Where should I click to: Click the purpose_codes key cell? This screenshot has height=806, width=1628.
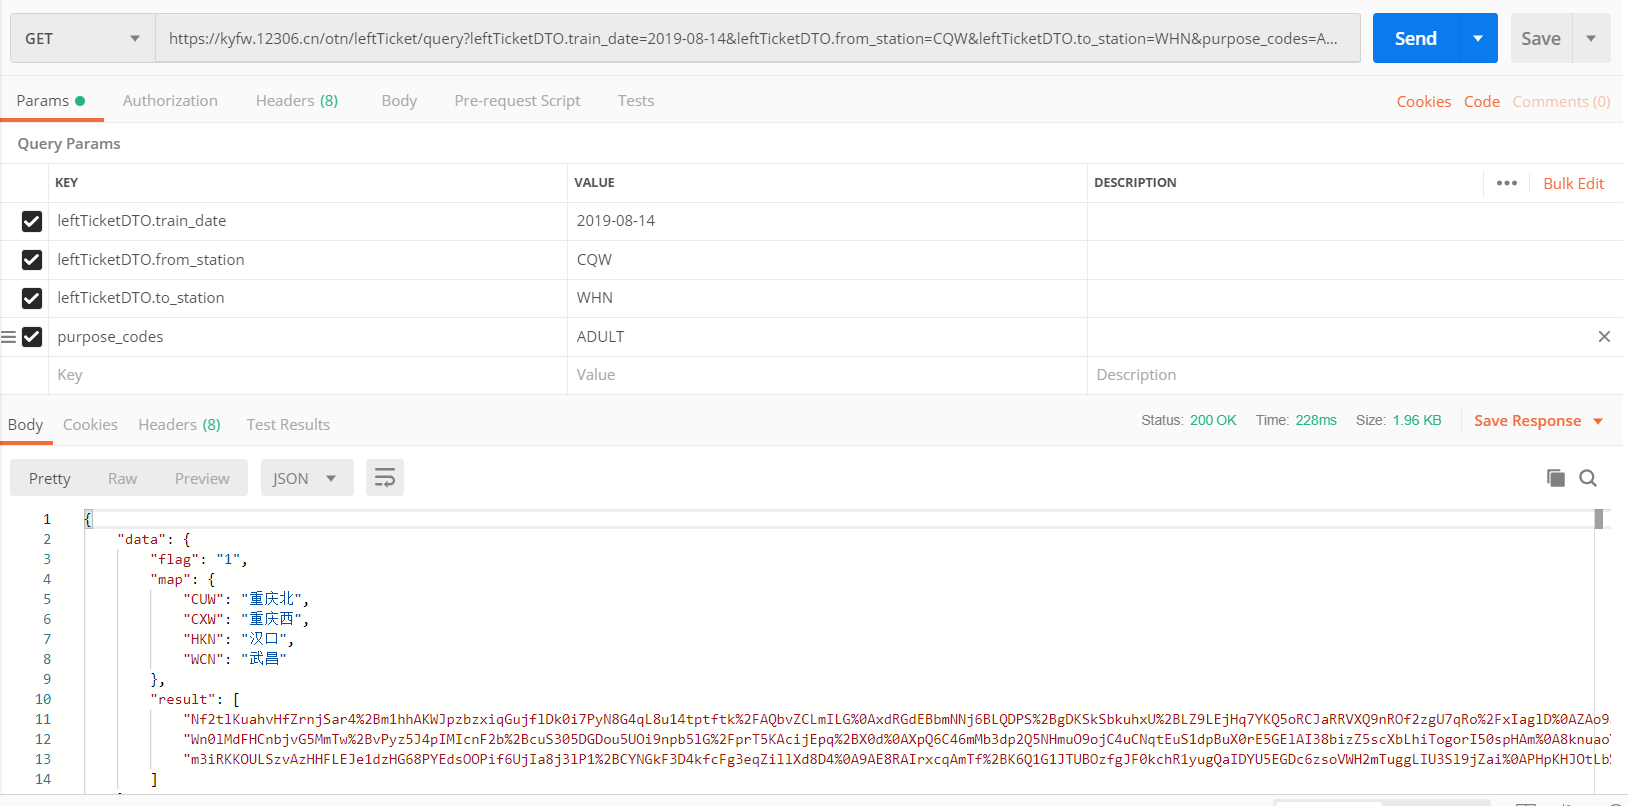pos(308,337)
